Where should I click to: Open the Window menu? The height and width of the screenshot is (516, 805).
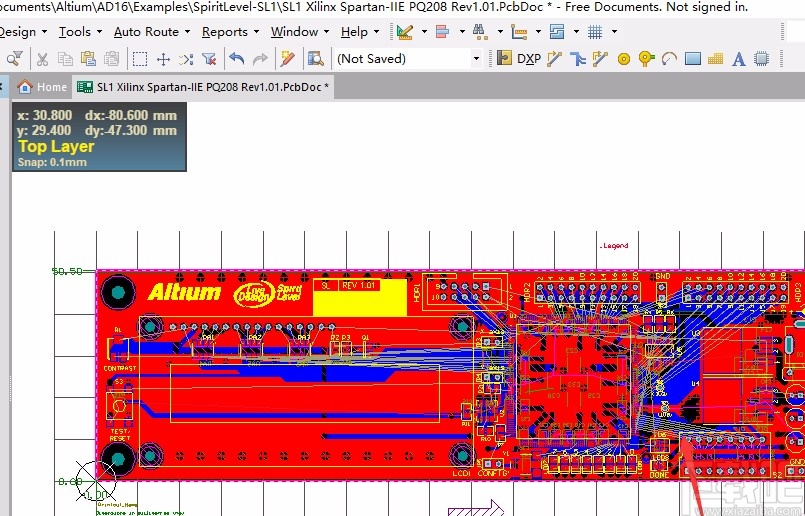coord(300,32)
